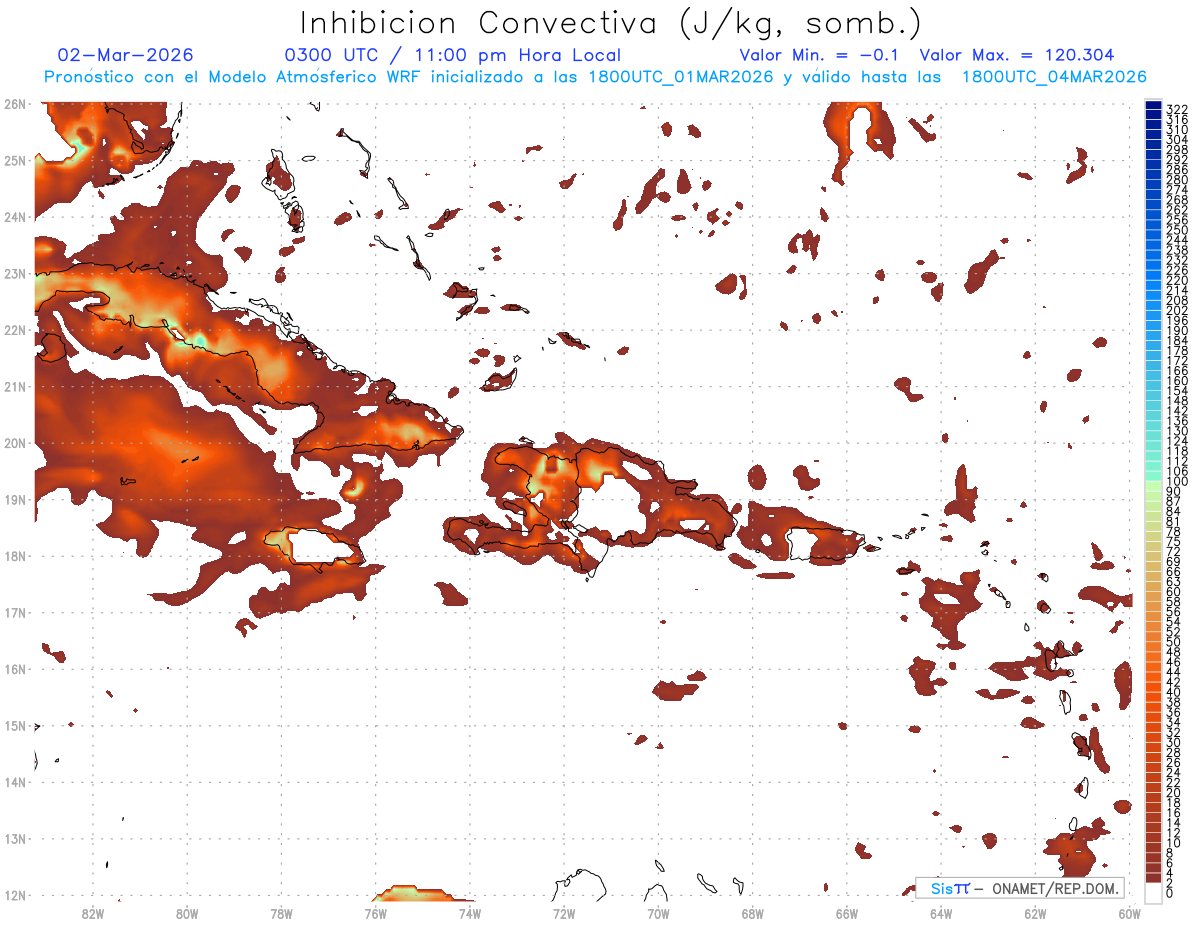Click the "12N" latitude label
Screen dimensions: 1200x927
[x=14, y=895]
